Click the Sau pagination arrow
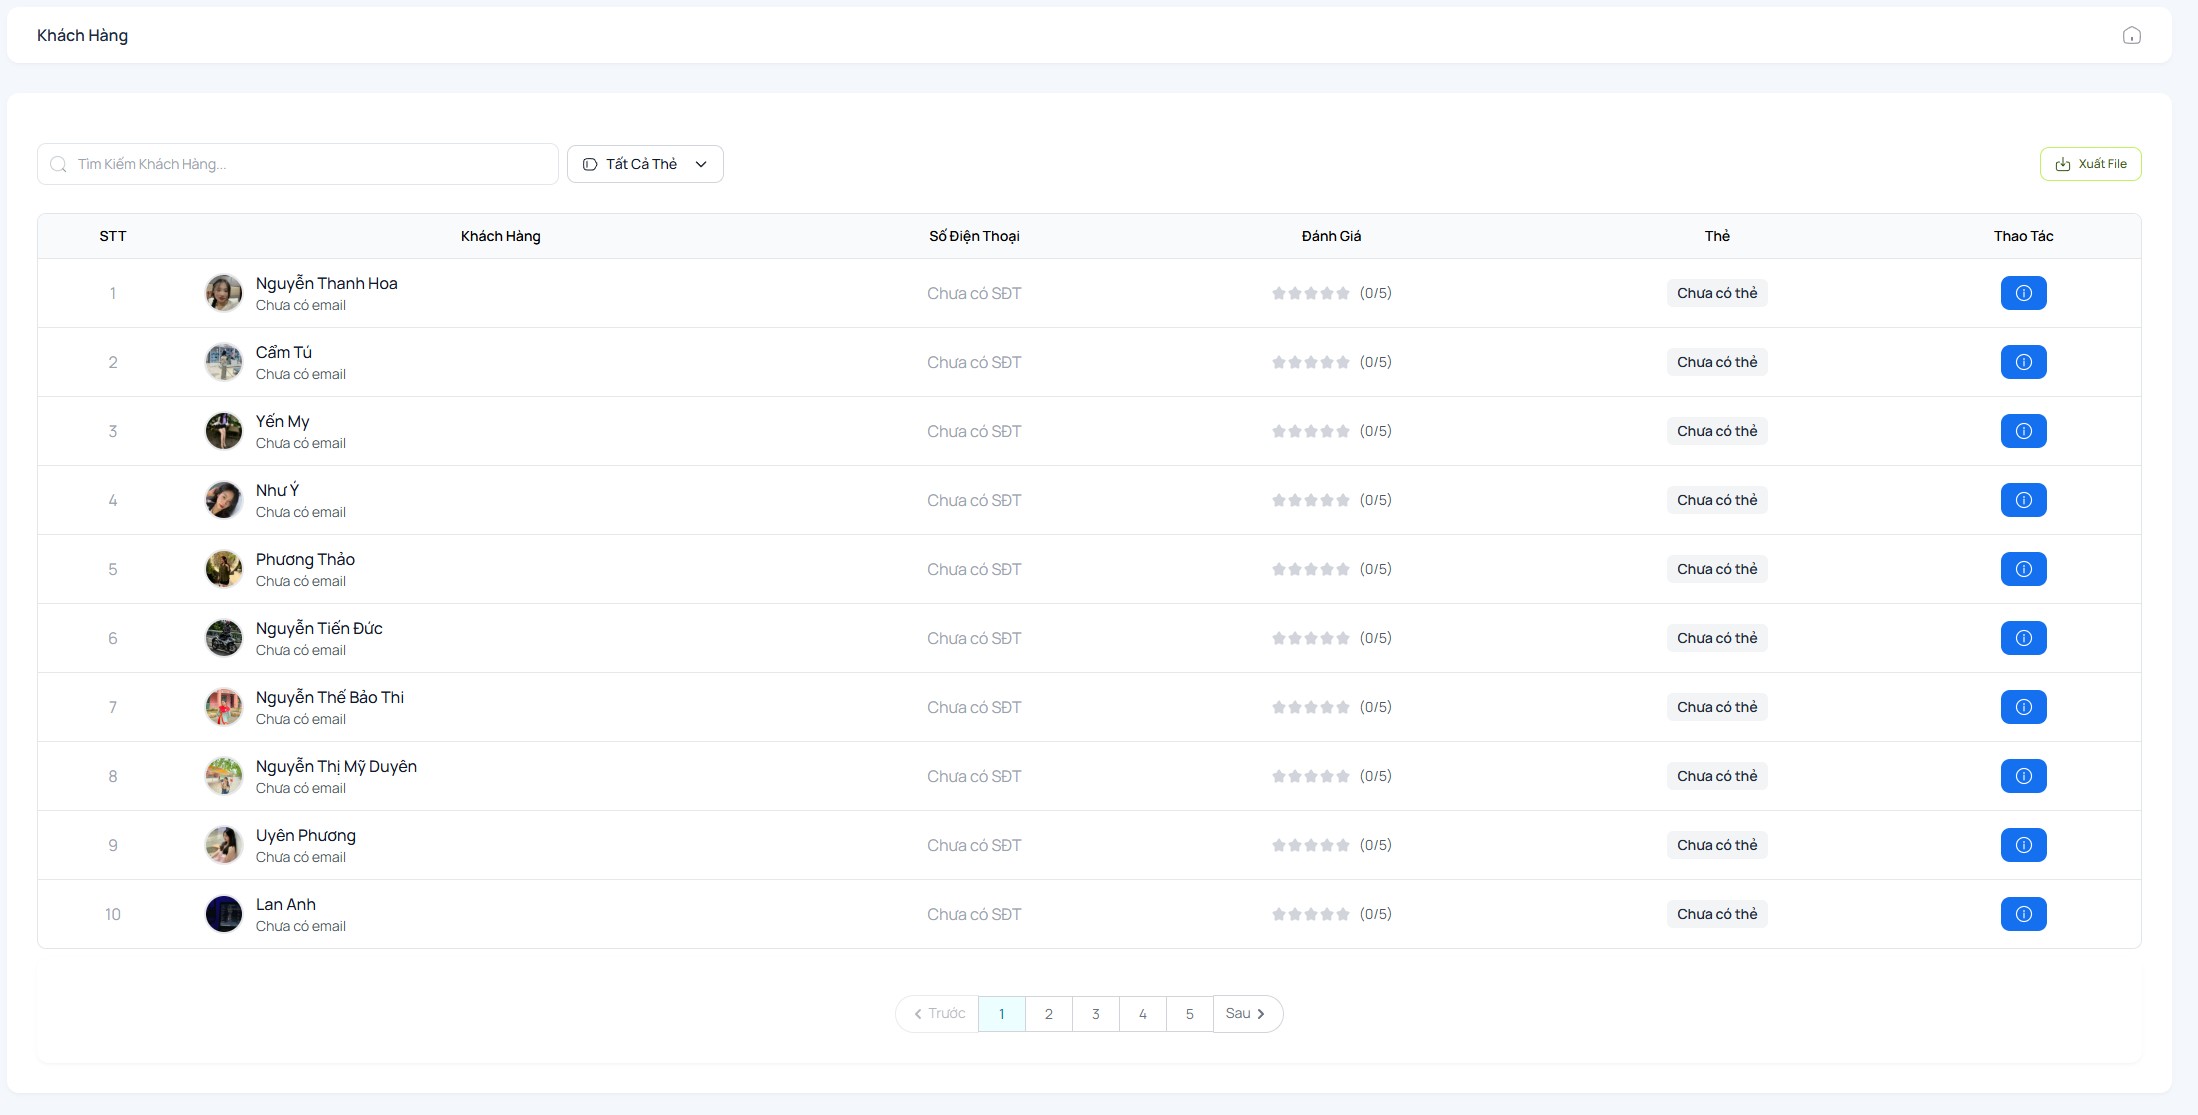Screen dimensions: 2198x1115 pyautogui.click(x=1247, y=1013)
